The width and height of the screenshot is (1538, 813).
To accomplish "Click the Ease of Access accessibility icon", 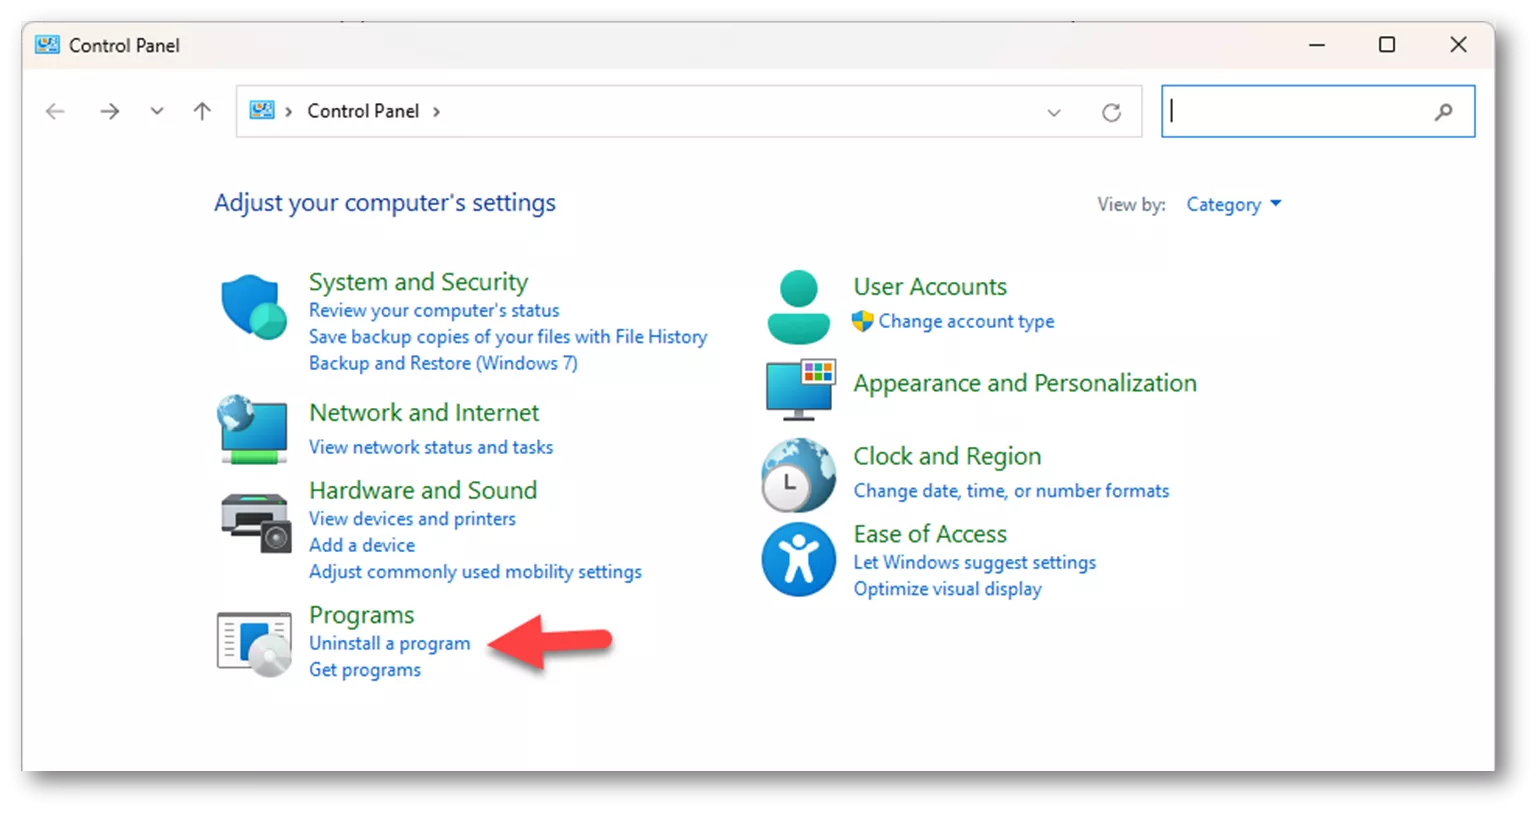I will coord(797,560).
